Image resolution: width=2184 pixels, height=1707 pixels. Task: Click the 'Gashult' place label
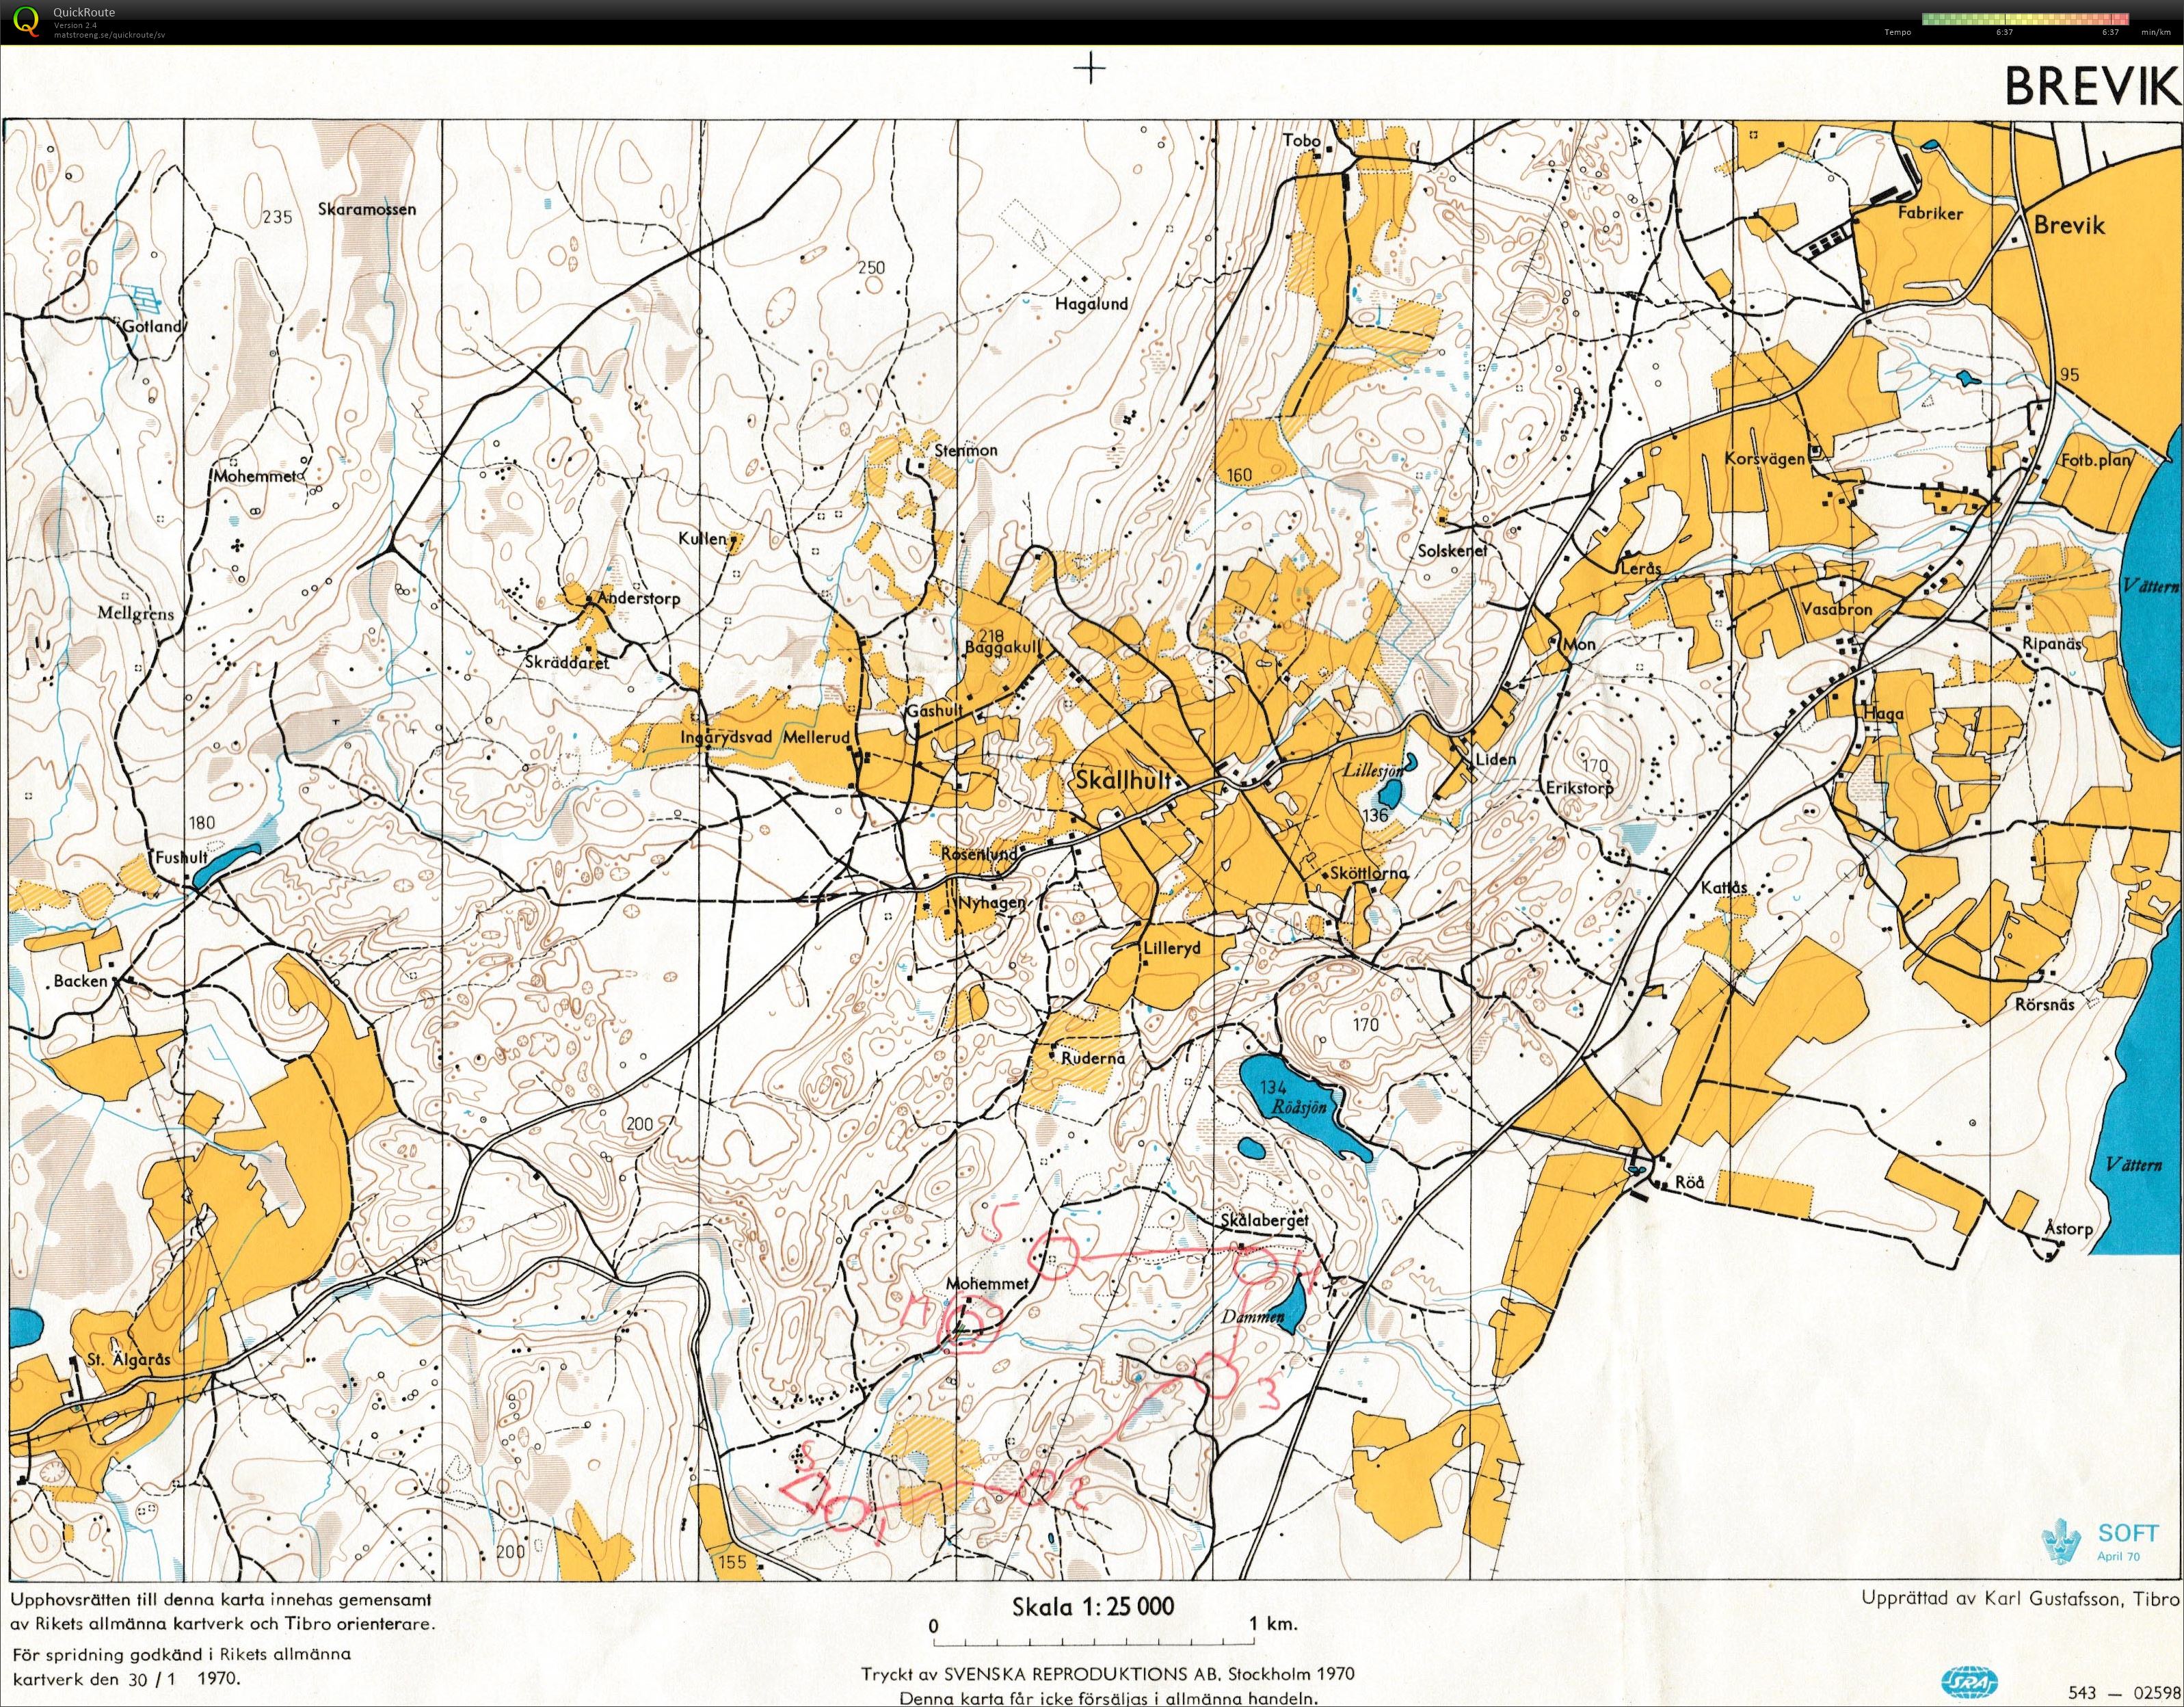click(x=935, y=710)
